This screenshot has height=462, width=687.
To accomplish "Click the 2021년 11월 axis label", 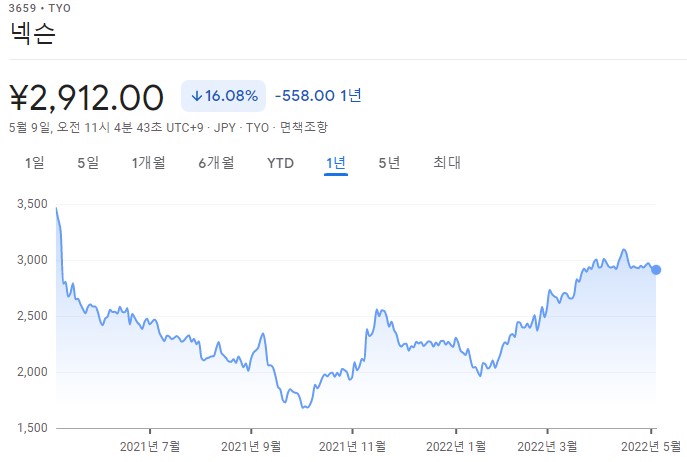I will (352, 447).
